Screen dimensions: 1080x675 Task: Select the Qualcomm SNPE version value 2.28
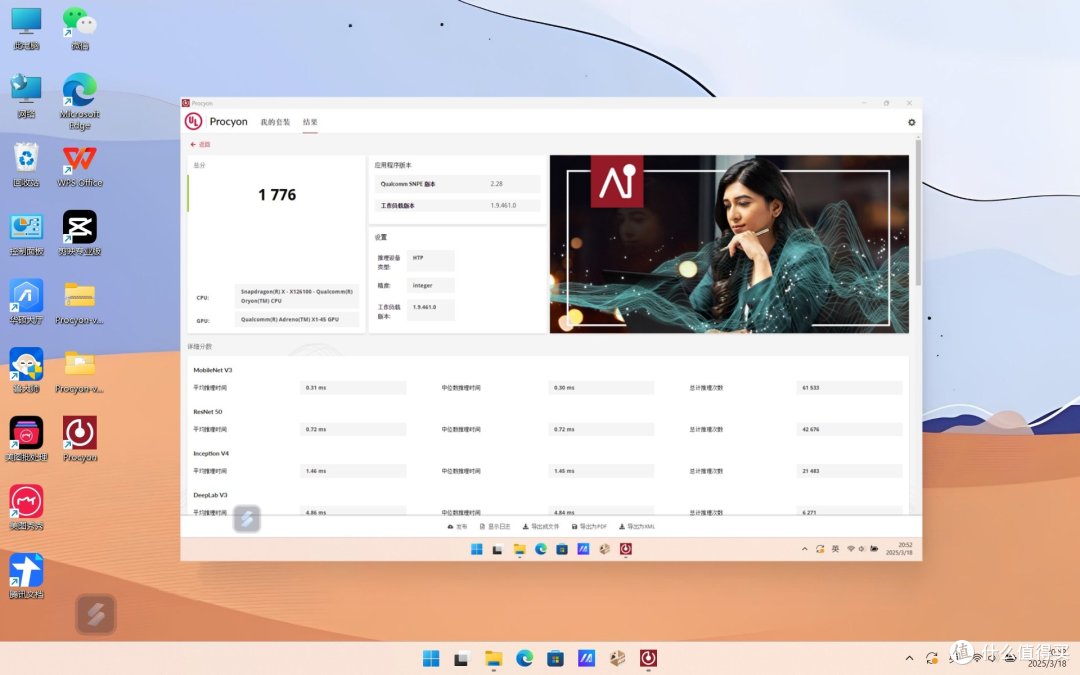[497, 184]
